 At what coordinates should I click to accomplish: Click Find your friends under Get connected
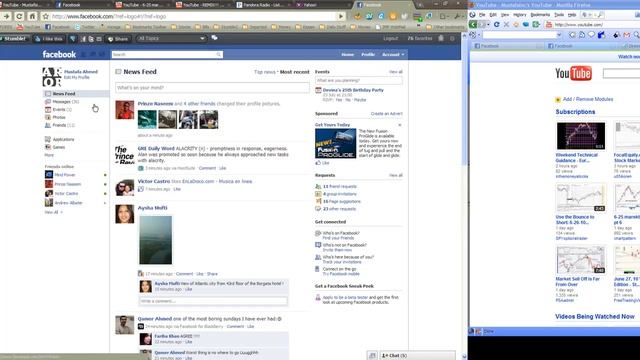tap(338, 238)
